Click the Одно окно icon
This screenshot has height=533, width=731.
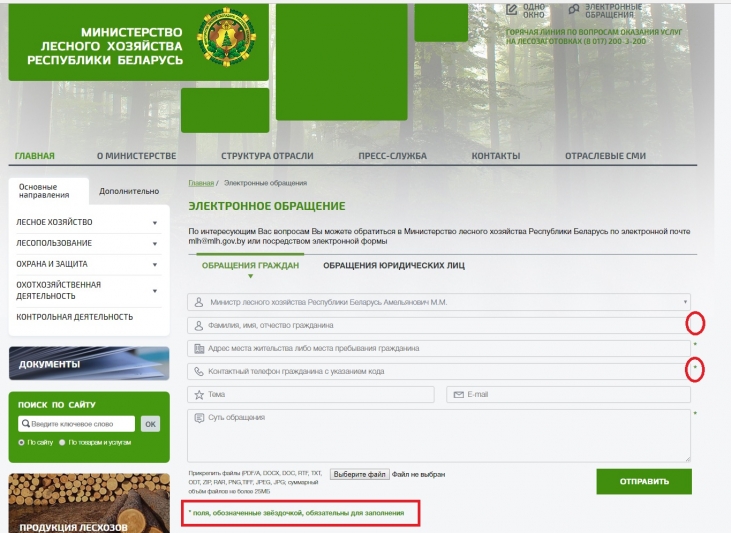(512, 9)
